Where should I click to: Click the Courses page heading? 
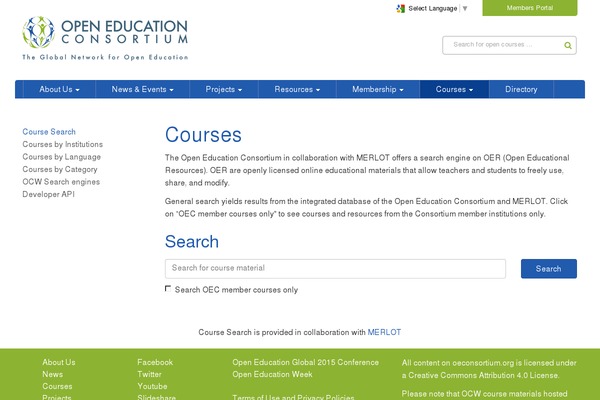tap(203, 135)
